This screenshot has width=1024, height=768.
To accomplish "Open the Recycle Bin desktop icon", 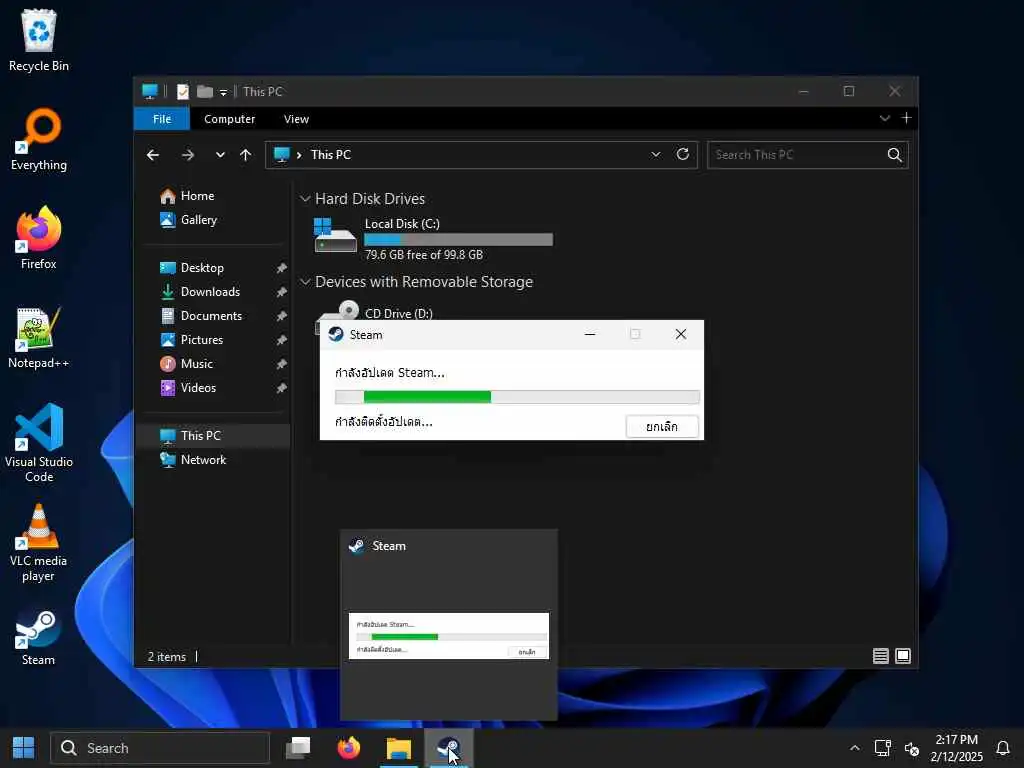I will pos(39,40).
